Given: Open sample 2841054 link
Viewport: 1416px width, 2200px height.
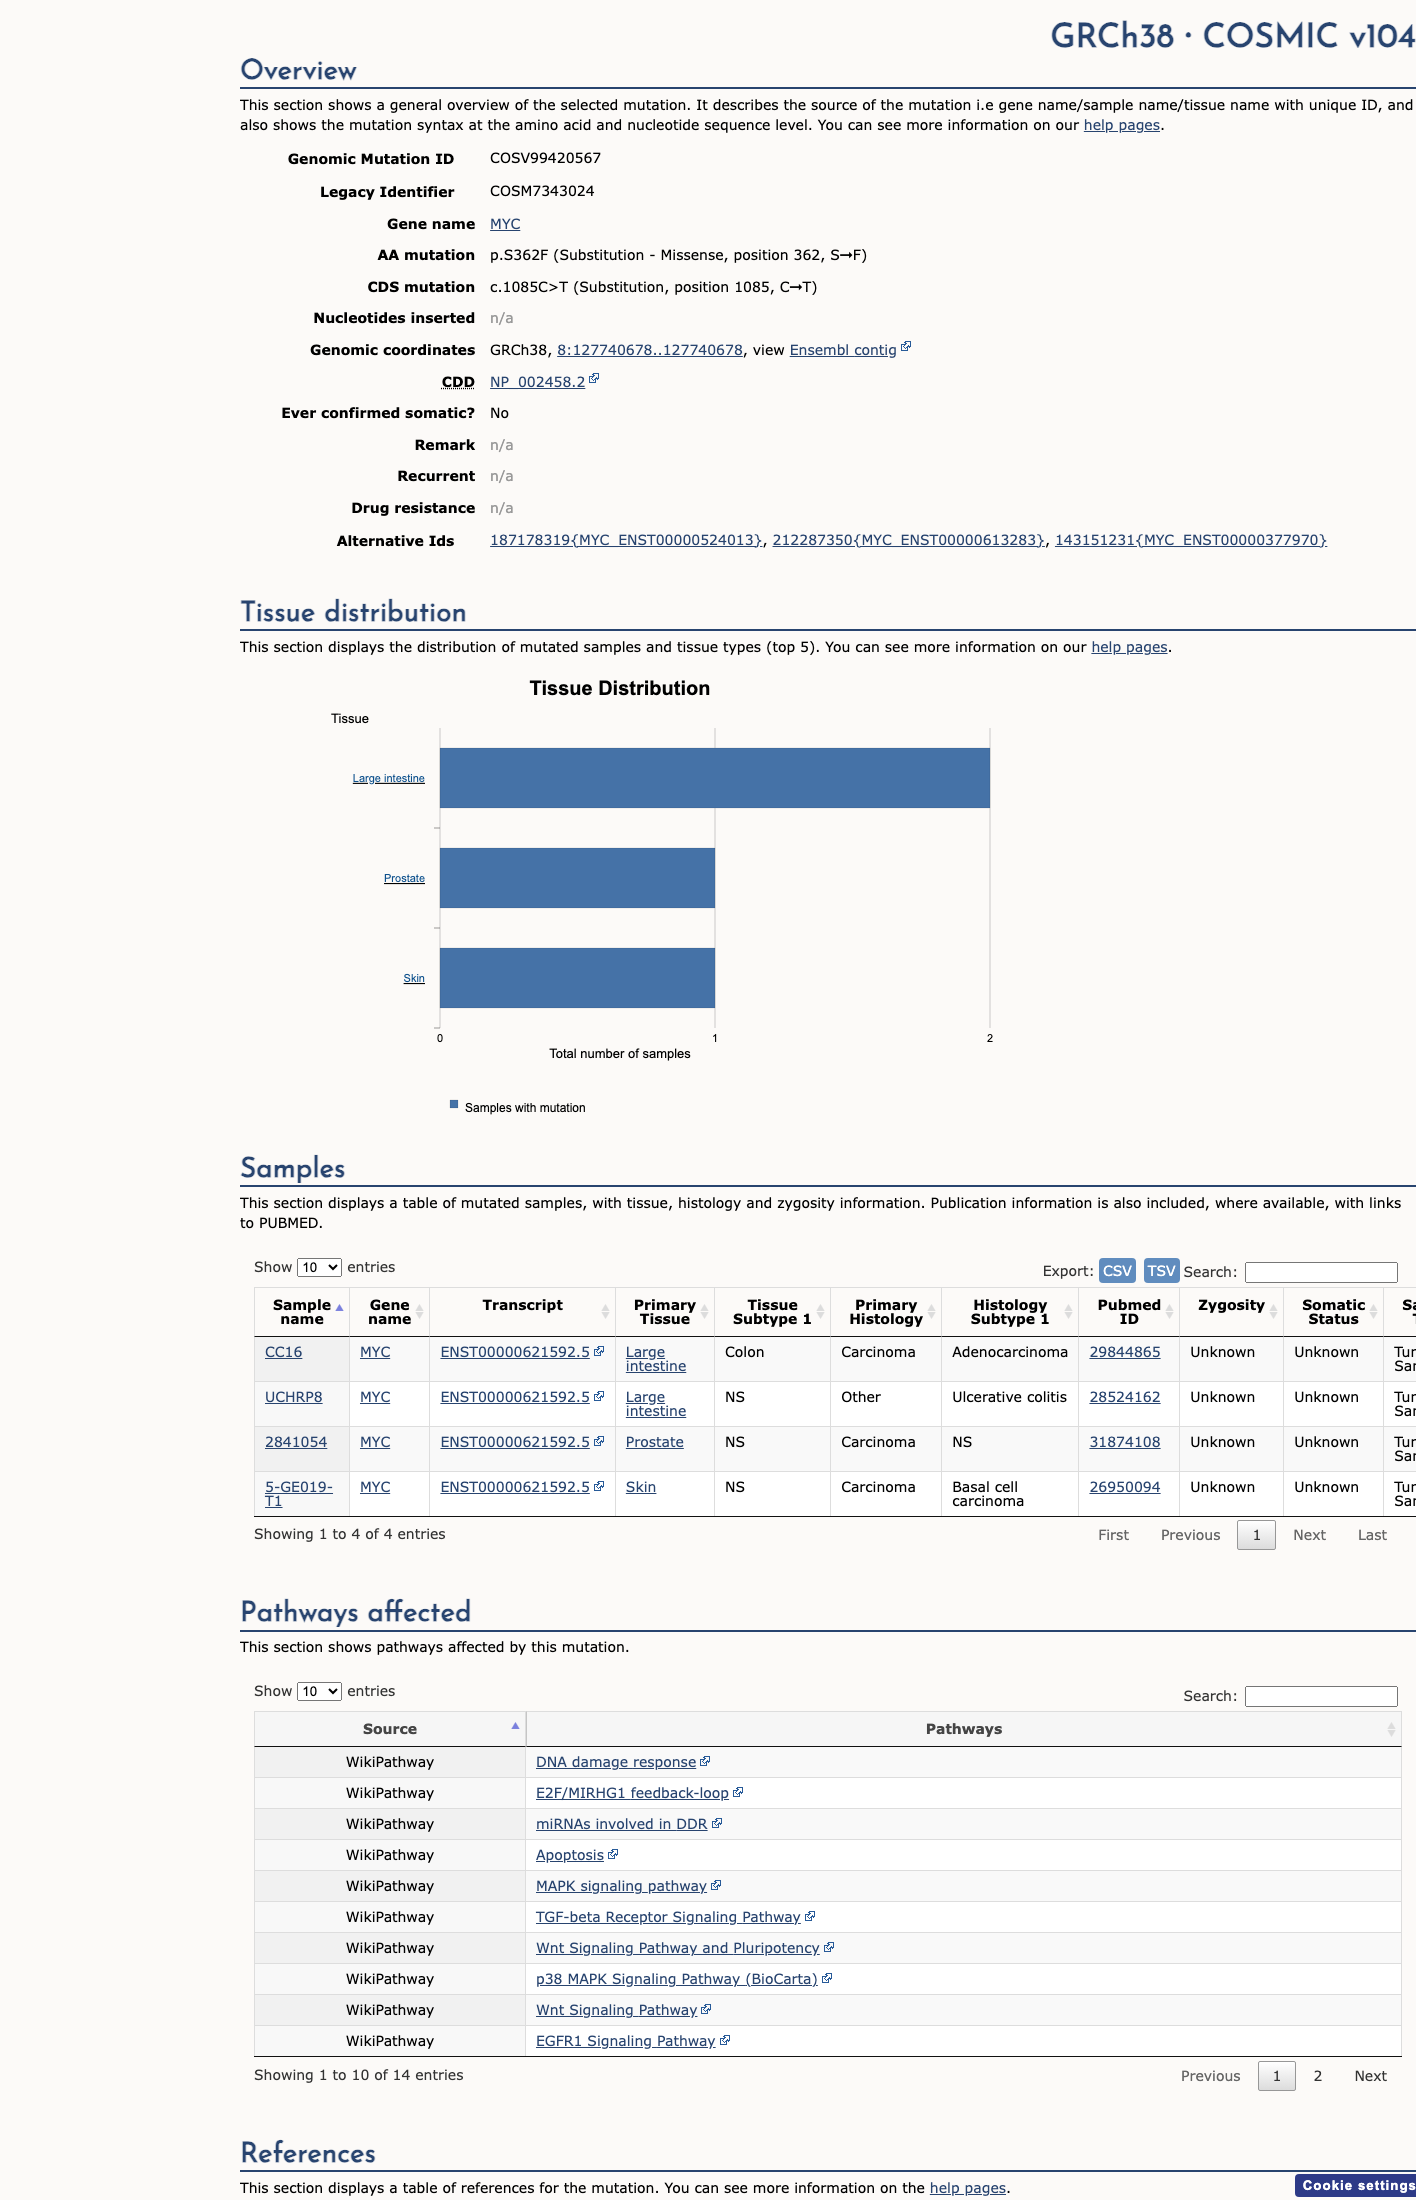Looking at the screenshot, I should (296, 1442).
